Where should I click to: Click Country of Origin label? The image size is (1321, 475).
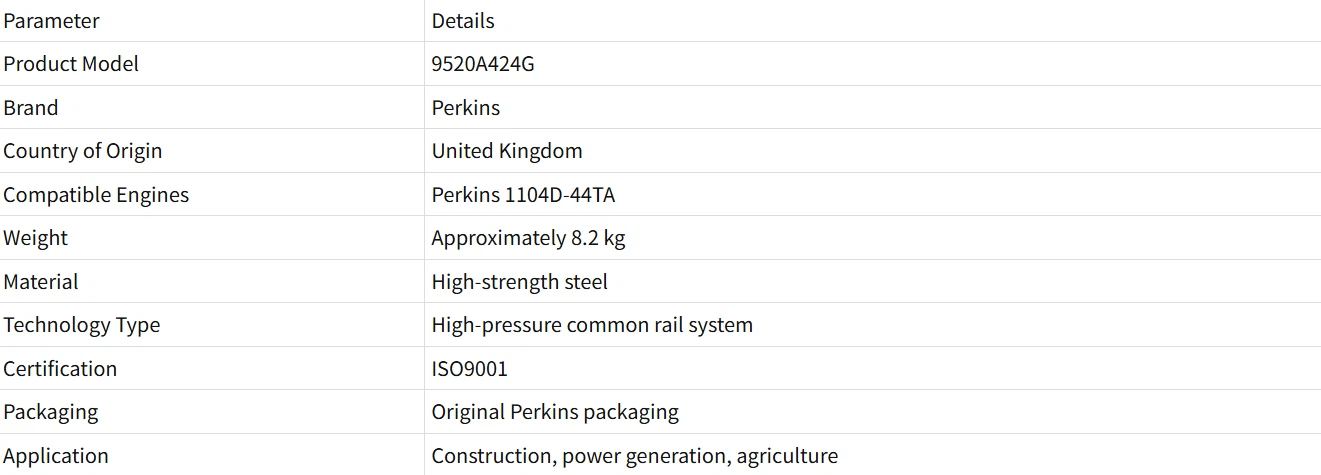[83, 151]
